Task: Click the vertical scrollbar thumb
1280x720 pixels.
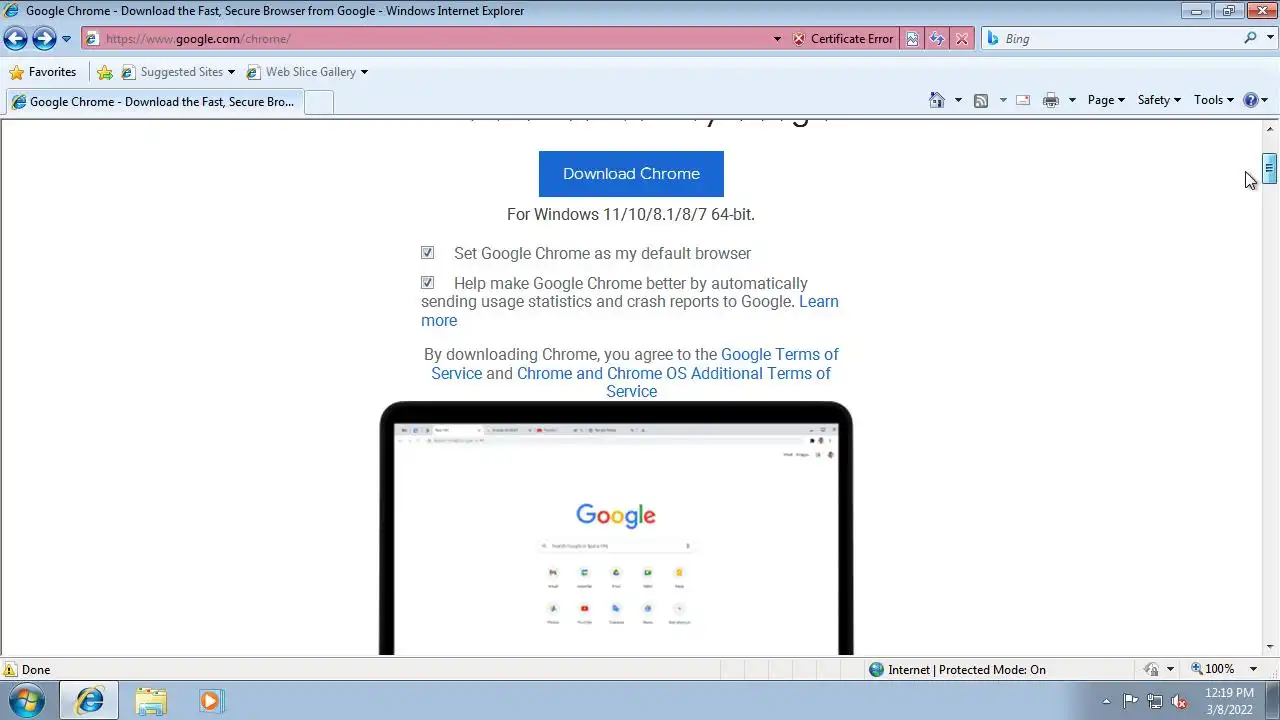Action: [1269, 168]
